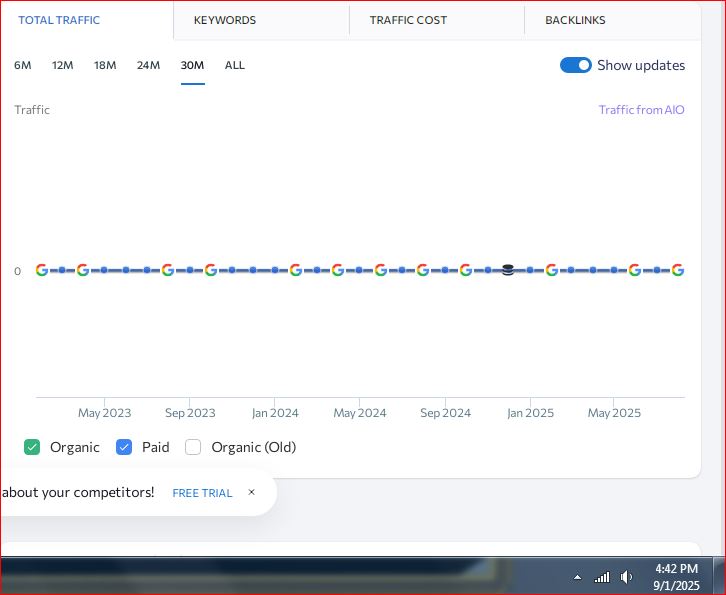Viewport: 726px width, 595px height.
Task: Uncheck the Organic checkbox
Action: pyautogui.click(x=32, y=447)
